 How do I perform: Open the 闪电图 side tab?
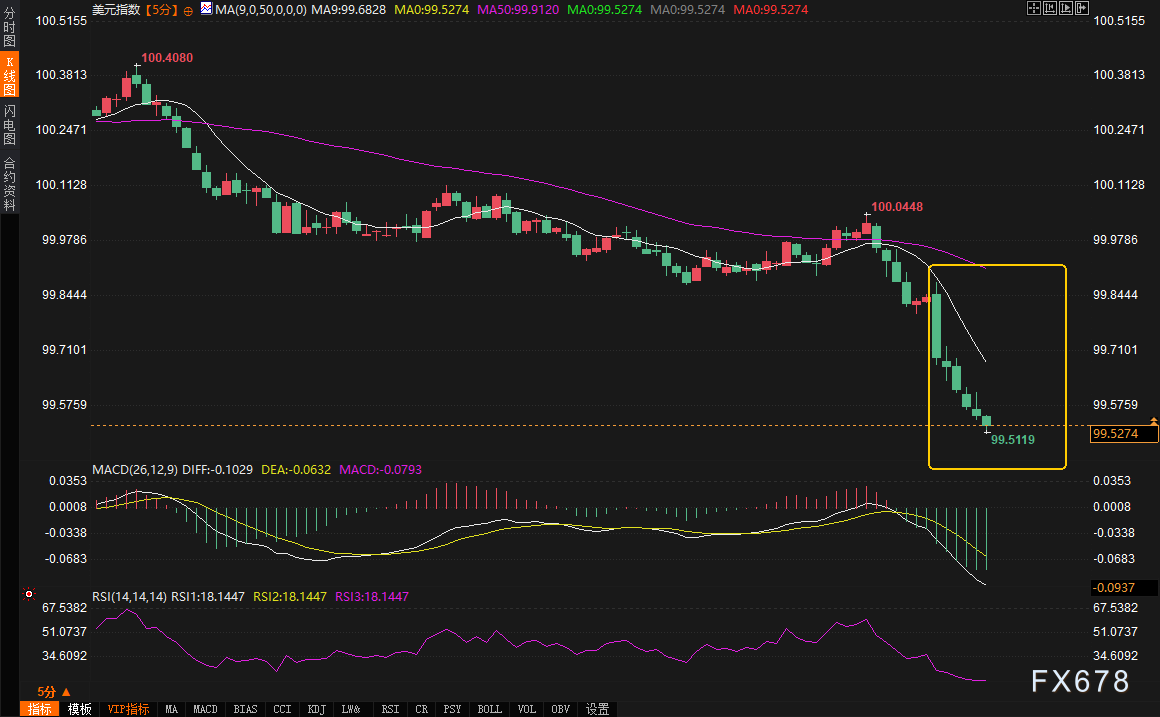[x=9, y=124]
